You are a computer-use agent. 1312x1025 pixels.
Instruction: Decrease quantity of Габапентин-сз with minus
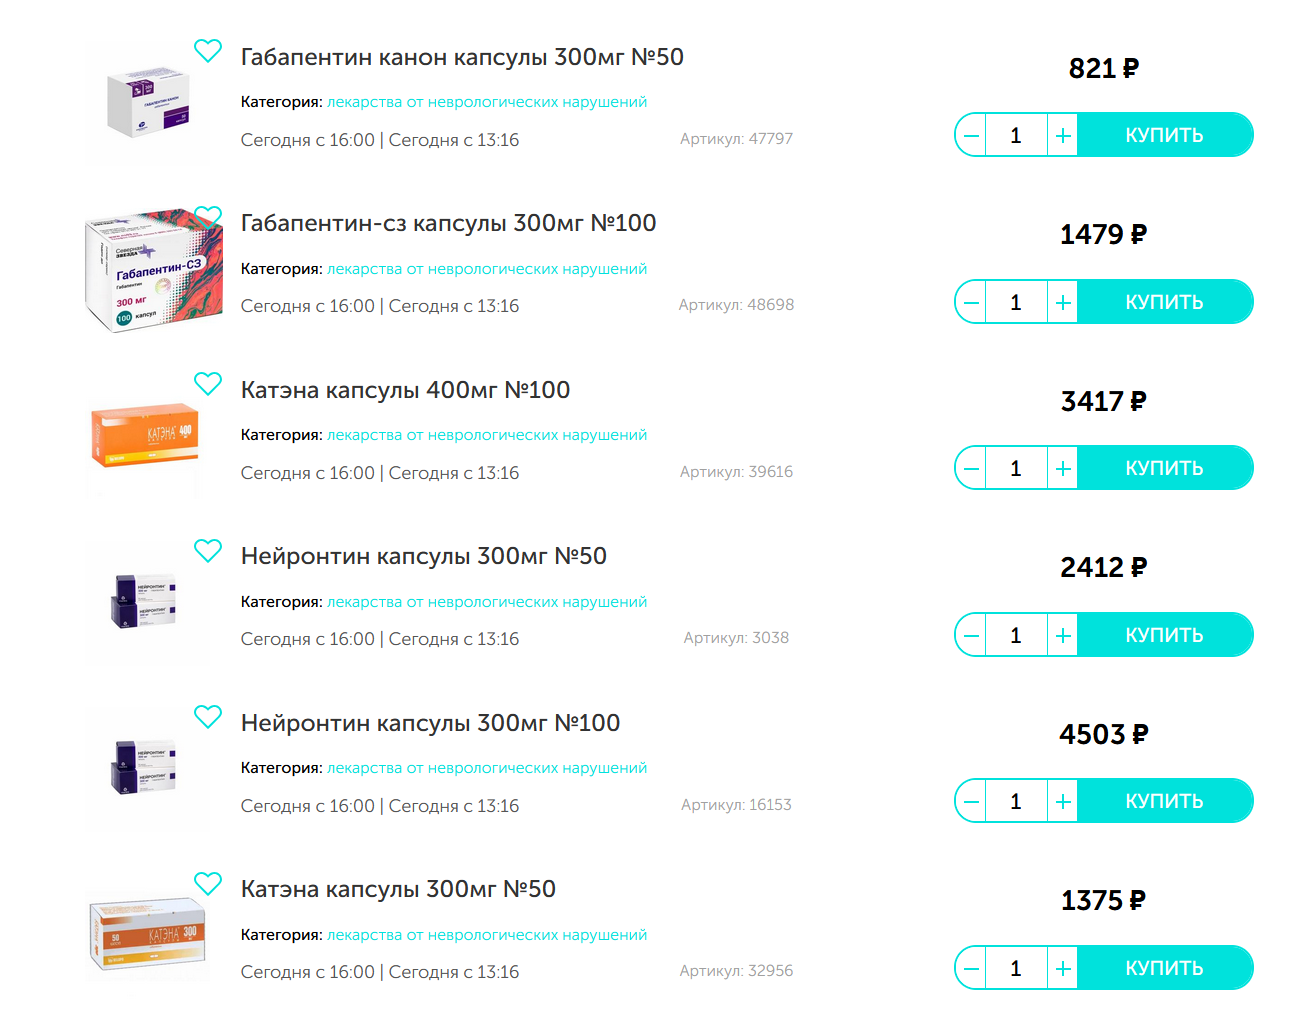click(971, 302)
